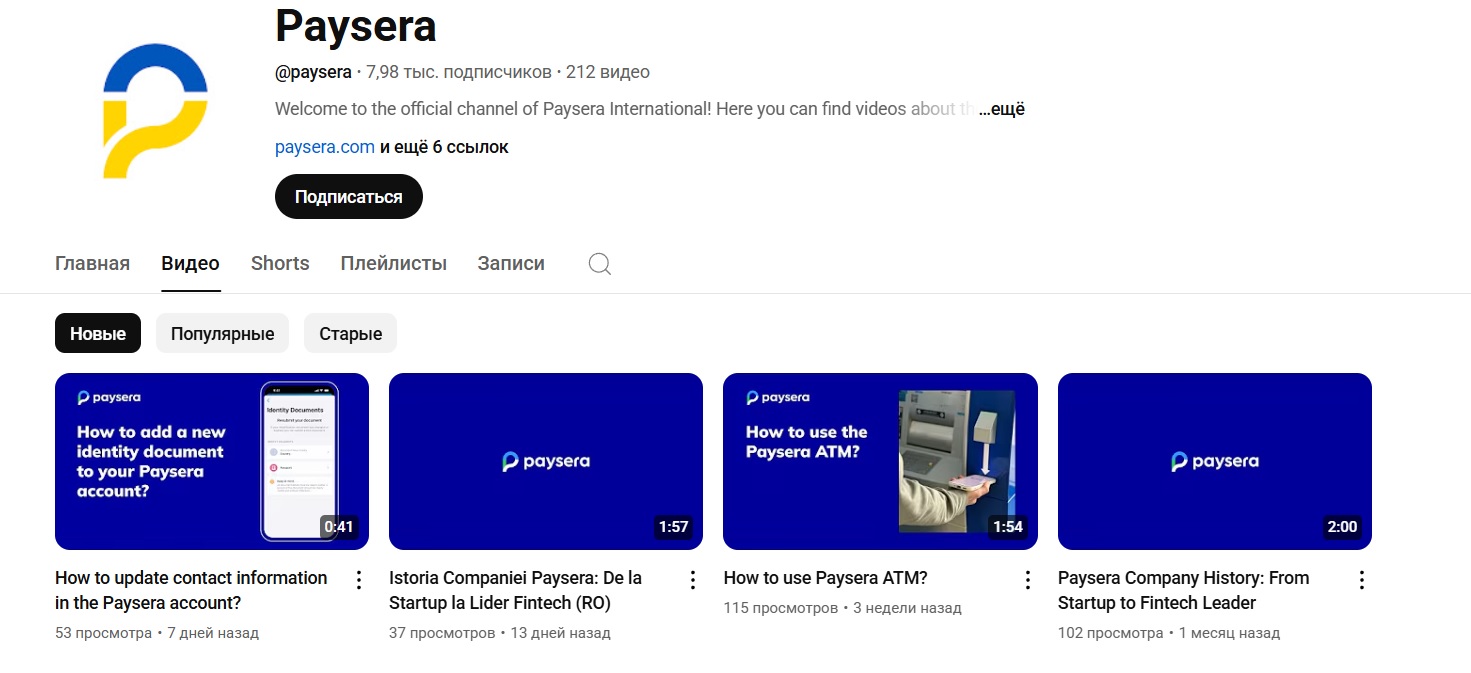The height and width of the screenshot is (673, 1471).
Task: Open the paysera.com link
Action: tap(324, 146)
